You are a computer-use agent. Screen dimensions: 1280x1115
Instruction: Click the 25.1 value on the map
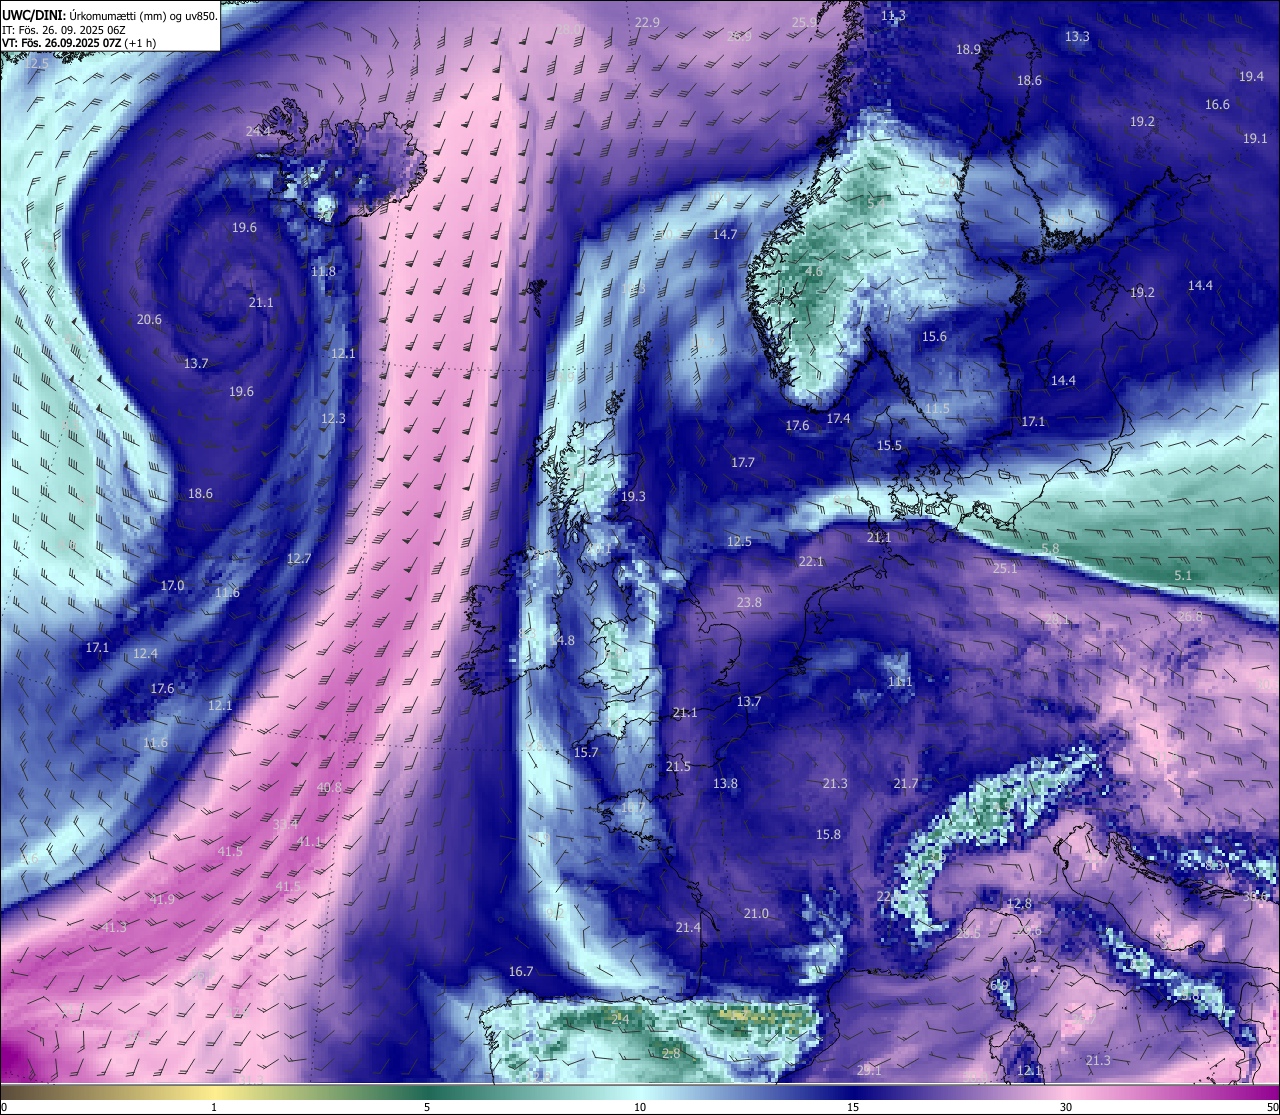pos(1005,568)
